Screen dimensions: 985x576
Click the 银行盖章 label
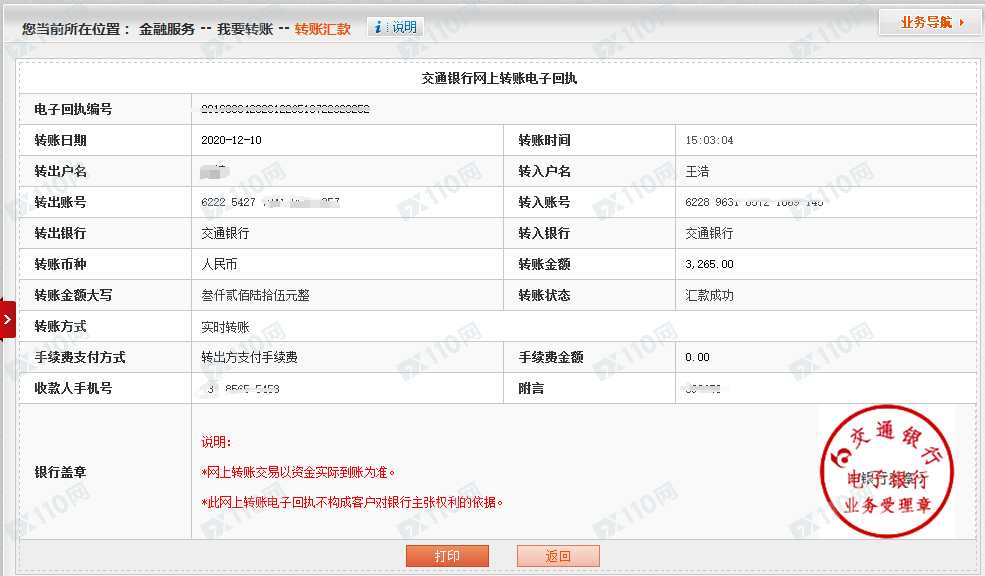tap(60, 472)
